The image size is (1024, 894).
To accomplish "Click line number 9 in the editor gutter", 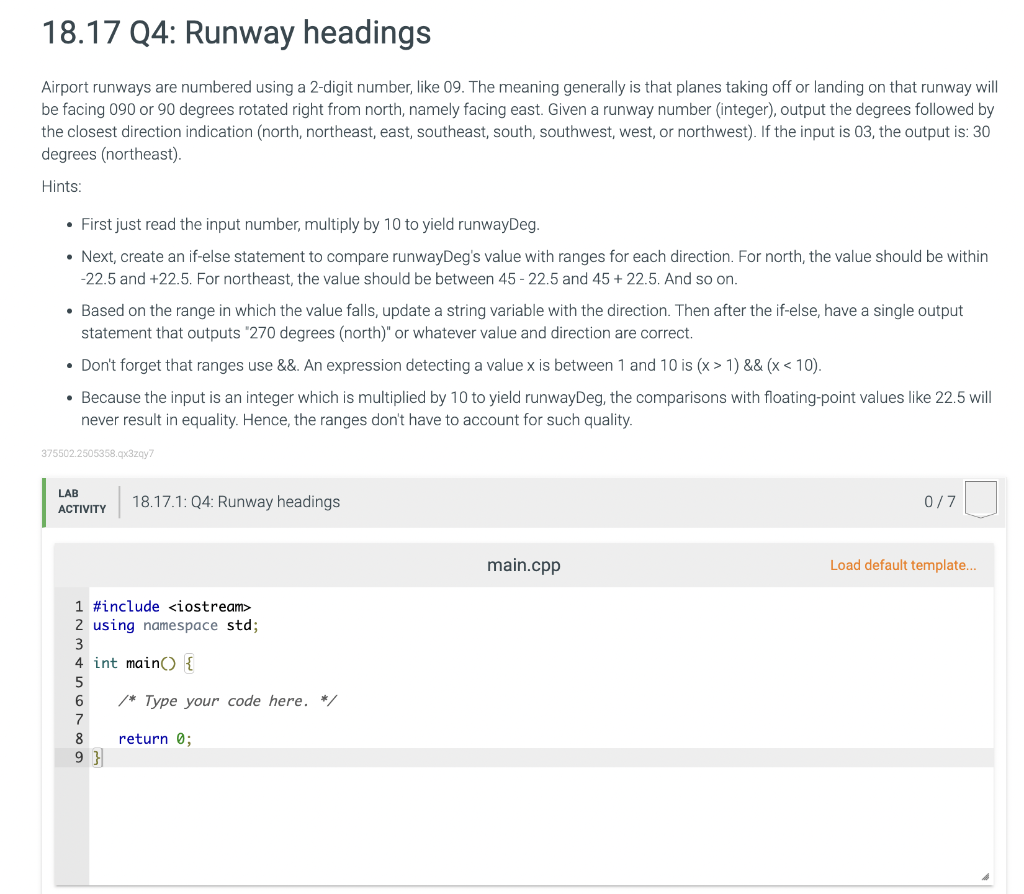I will click(79, 757).
